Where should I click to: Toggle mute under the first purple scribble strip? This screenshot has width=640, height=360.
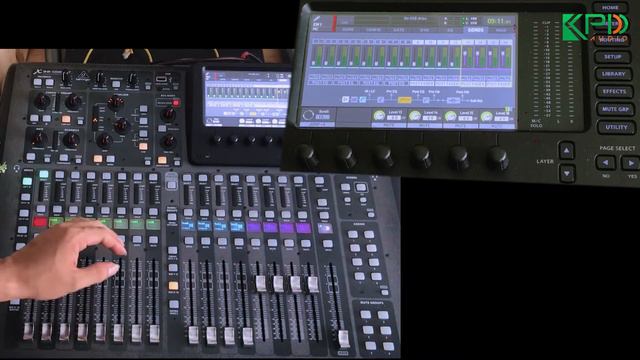256,242
